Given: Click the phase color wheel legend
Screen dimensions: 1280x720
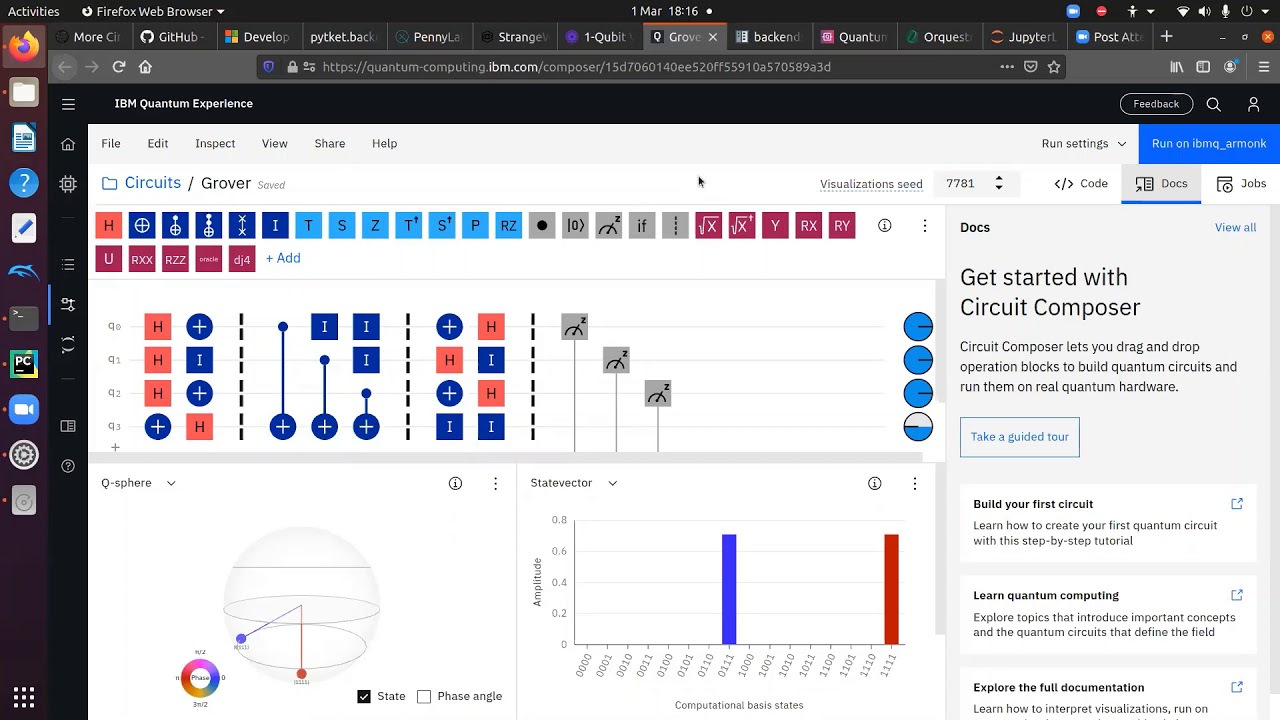Looking at the screenshot, I should [x=200, y=678].
